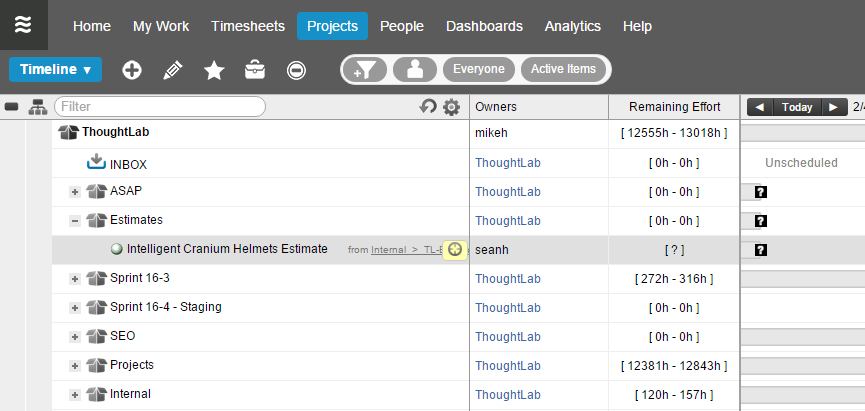Open the column settings gear icon

point(451,107)
